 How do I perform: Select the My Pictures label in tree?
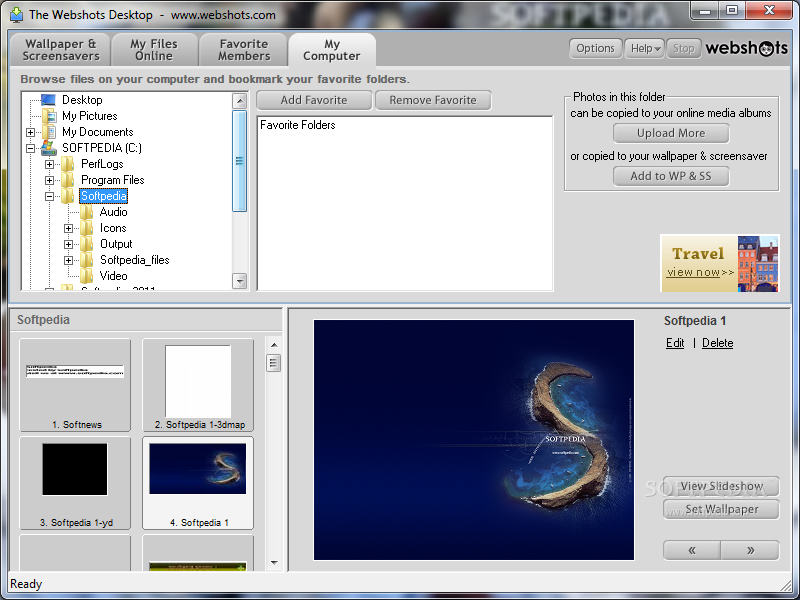point(90,116)
